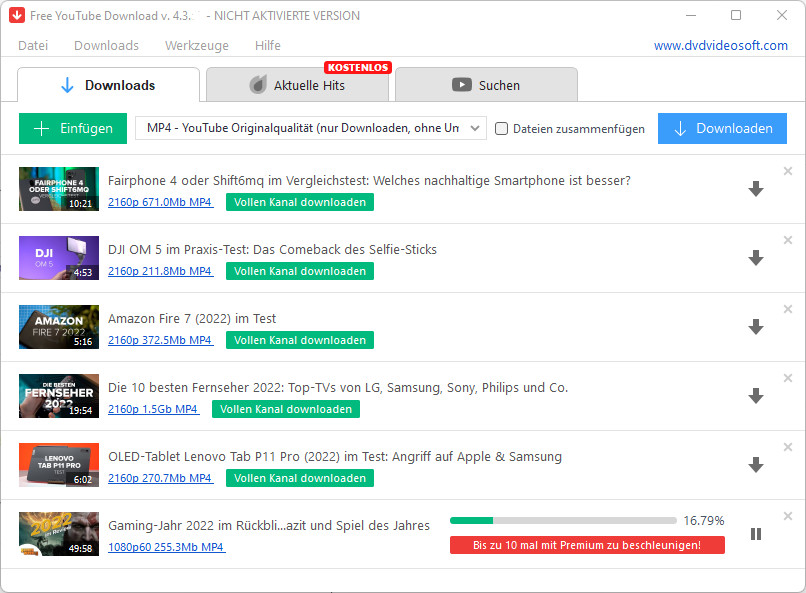Open quality options 2160p 671.0Mb MP4
Image resolution: width=806 pixels, height=593 pixels.
click(160, 202)
